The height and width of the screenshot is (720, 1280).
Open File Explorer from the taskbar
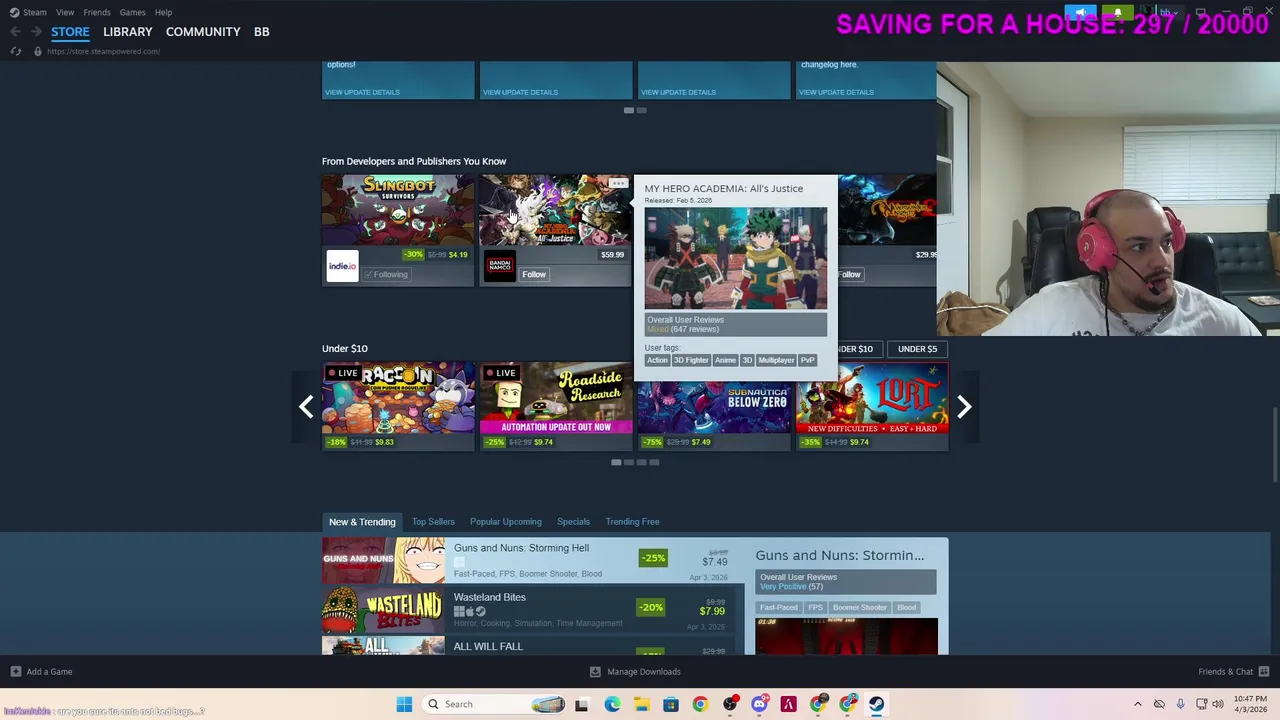pos(641,704)
